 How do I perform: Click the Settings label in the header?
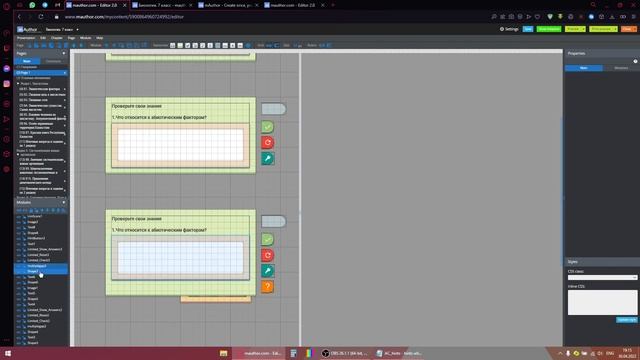(x=511, y=29)
